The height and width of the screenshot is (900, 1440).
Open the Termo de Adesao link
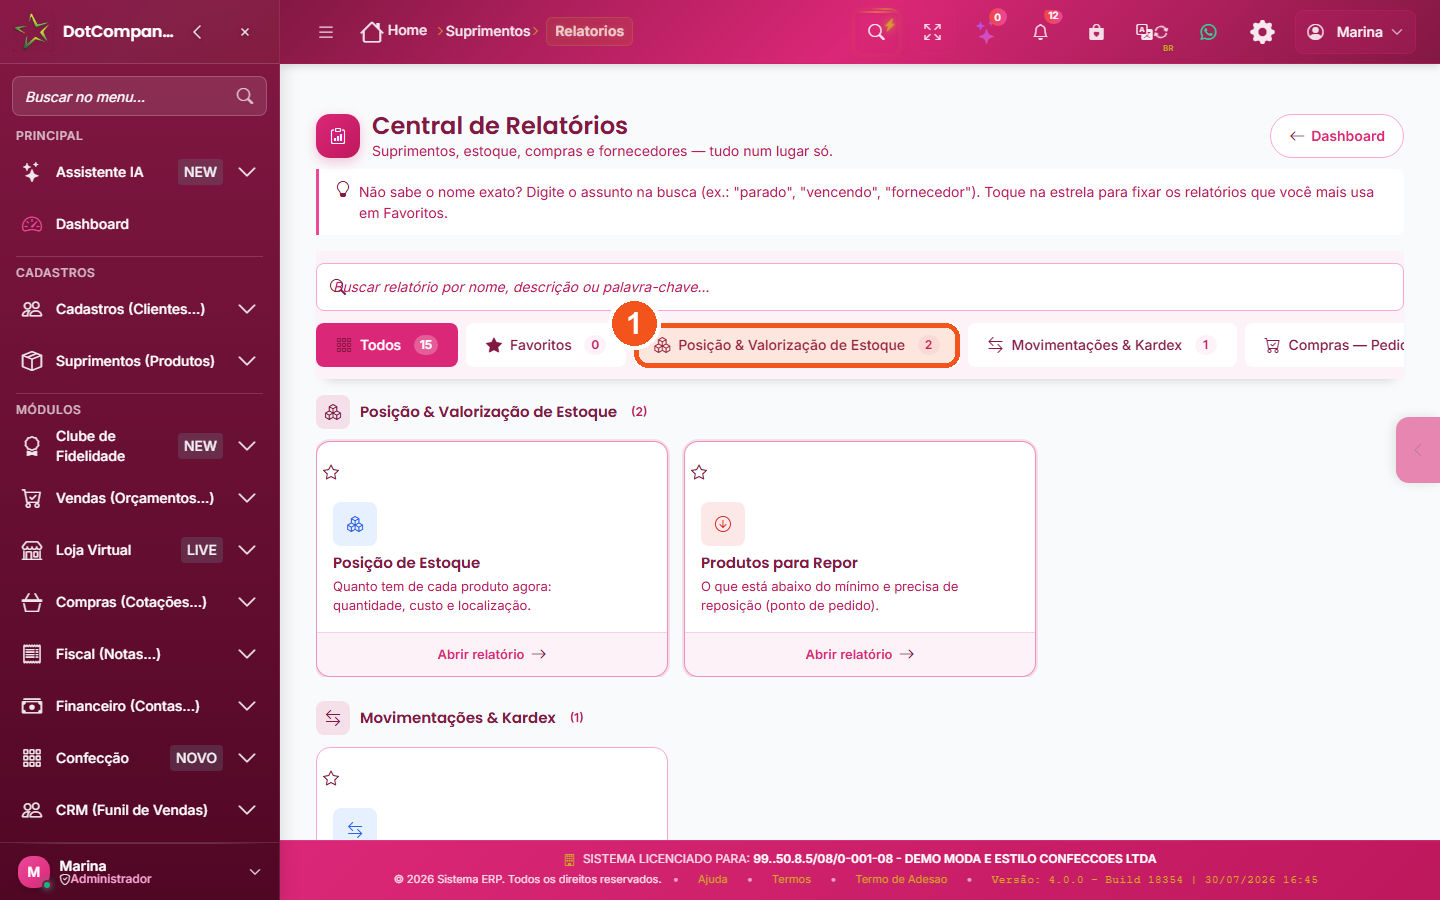pos(901,880)
